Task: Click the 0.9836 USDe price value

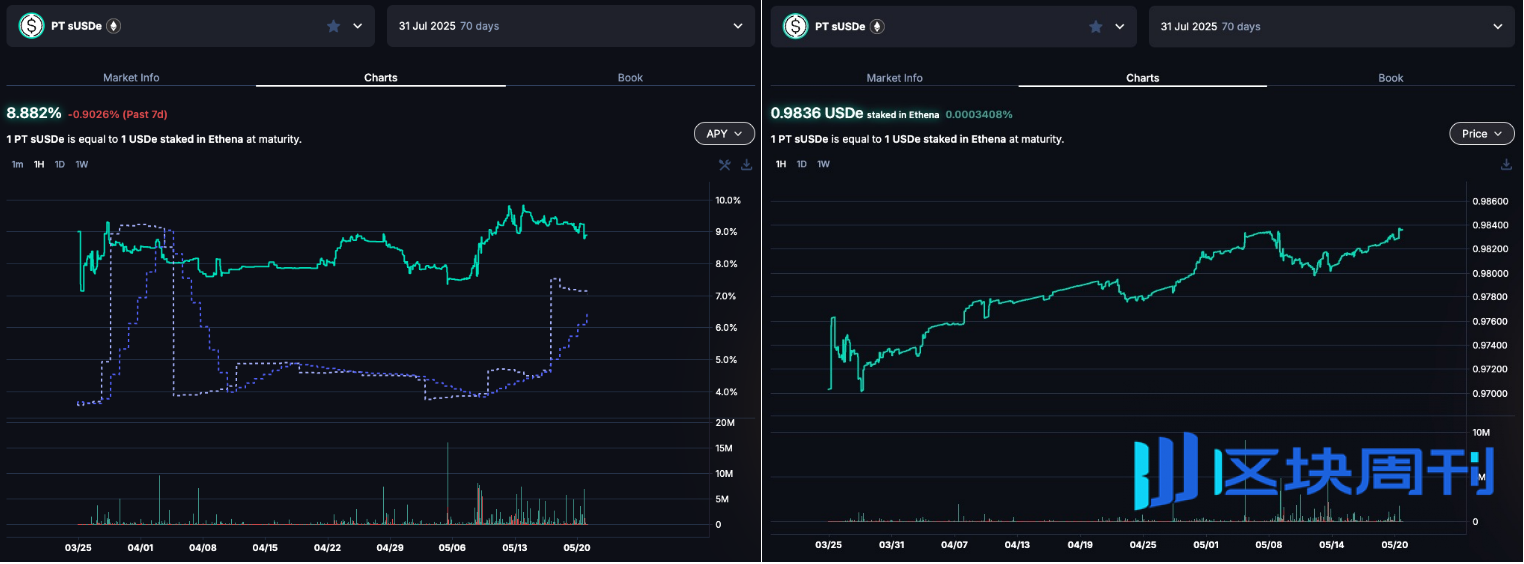Action: (x=817, y=113)
